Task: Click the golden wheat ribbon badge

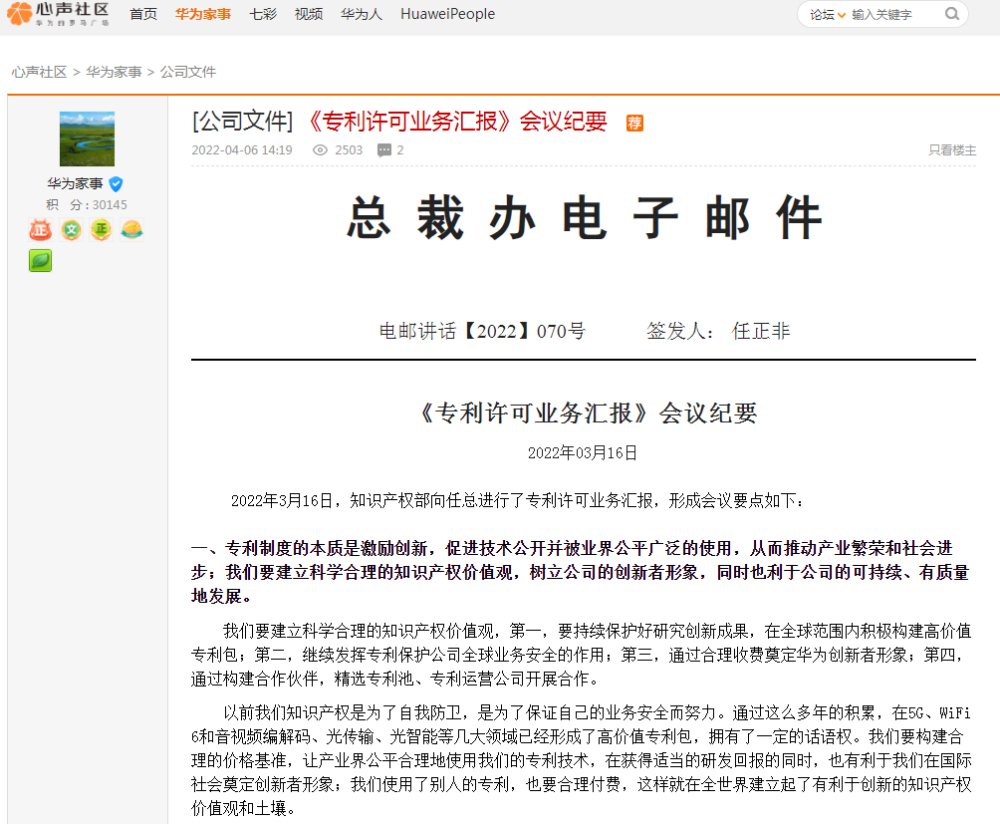Action: pyautogui.click(x=131, y=230)
